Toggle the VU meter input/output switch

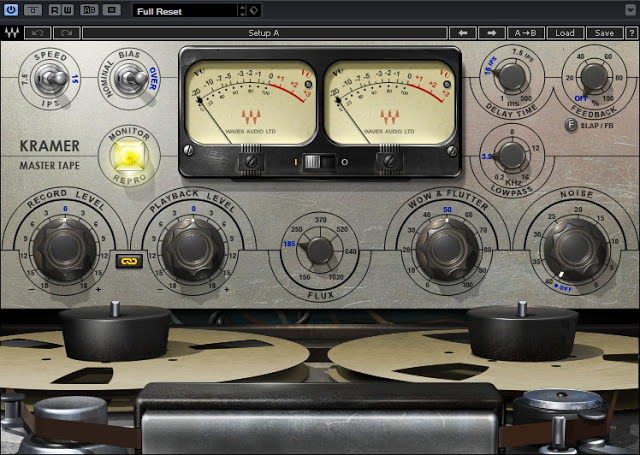pyautogui.click(x=315, y=160)
